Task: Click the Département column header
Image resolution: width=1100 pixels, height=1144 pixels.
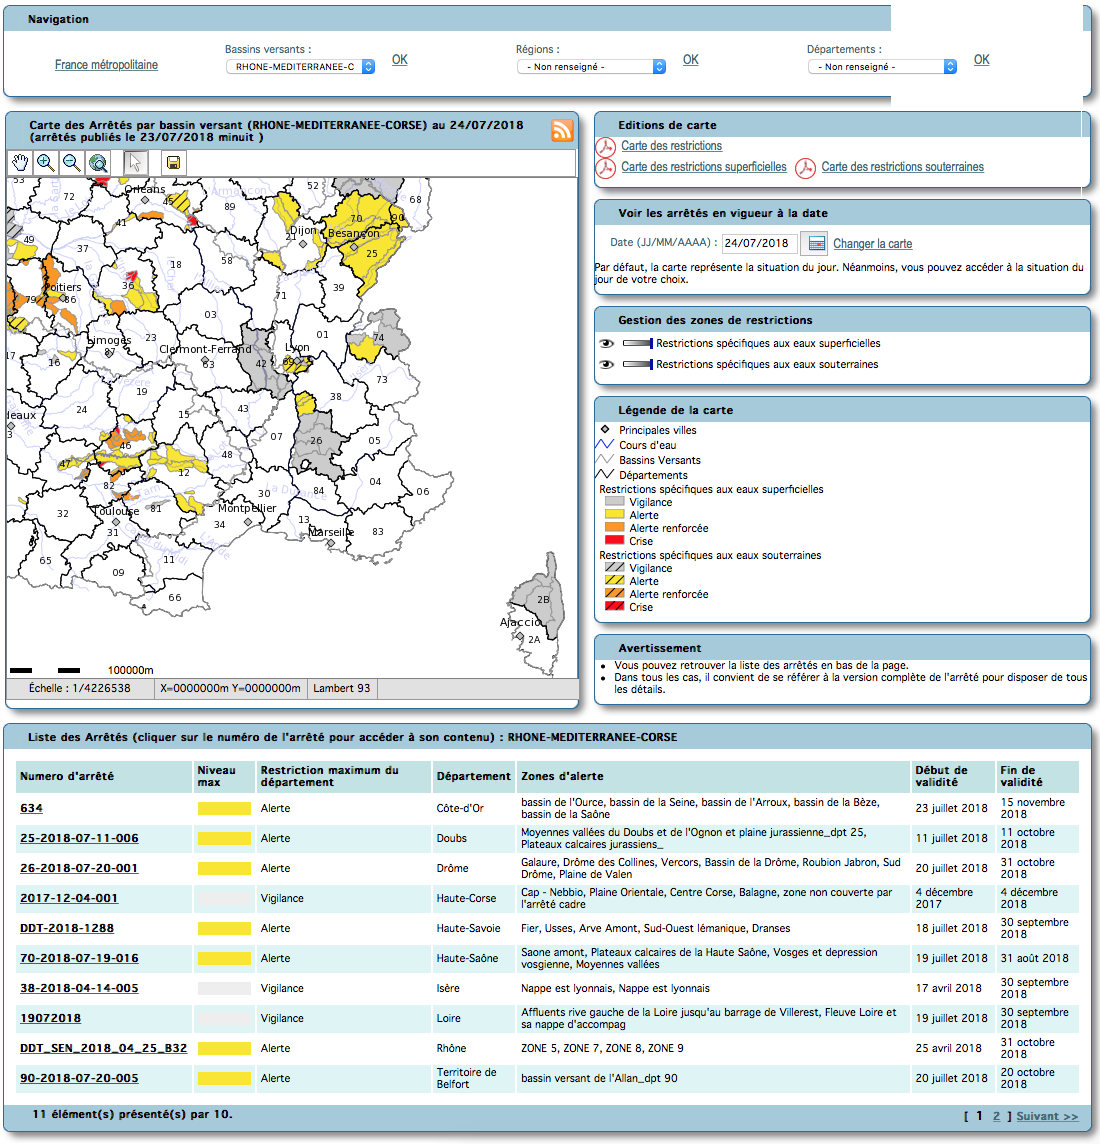Action: (473, 776)
